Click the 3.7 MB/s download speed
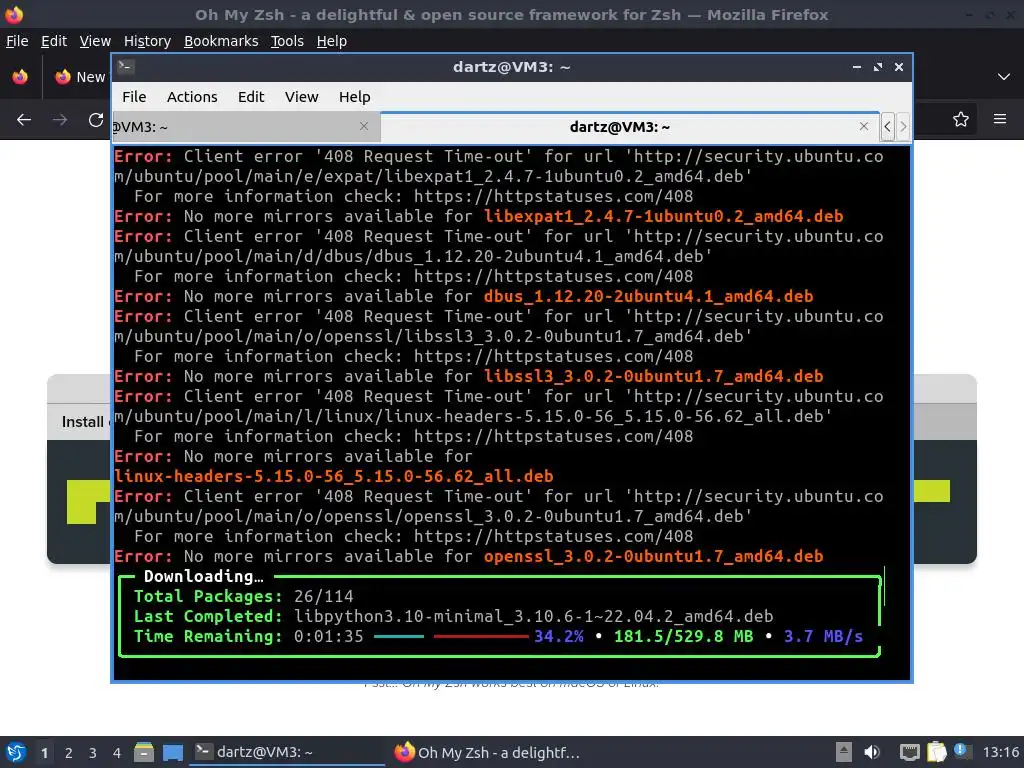1024x768 pixels. click(x=824, y=636)
